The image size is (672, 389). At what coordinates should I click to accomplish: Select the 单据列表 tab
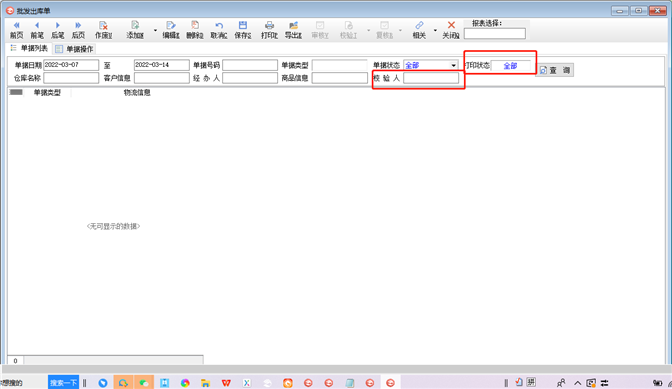[x=29, y=48]
